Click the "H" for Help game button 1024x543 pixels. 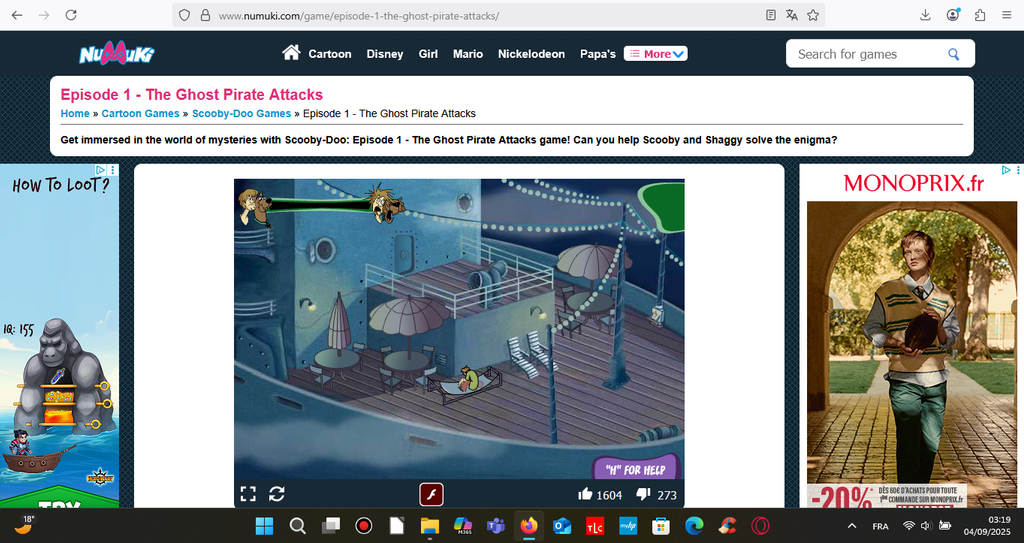tap(635, 469)
